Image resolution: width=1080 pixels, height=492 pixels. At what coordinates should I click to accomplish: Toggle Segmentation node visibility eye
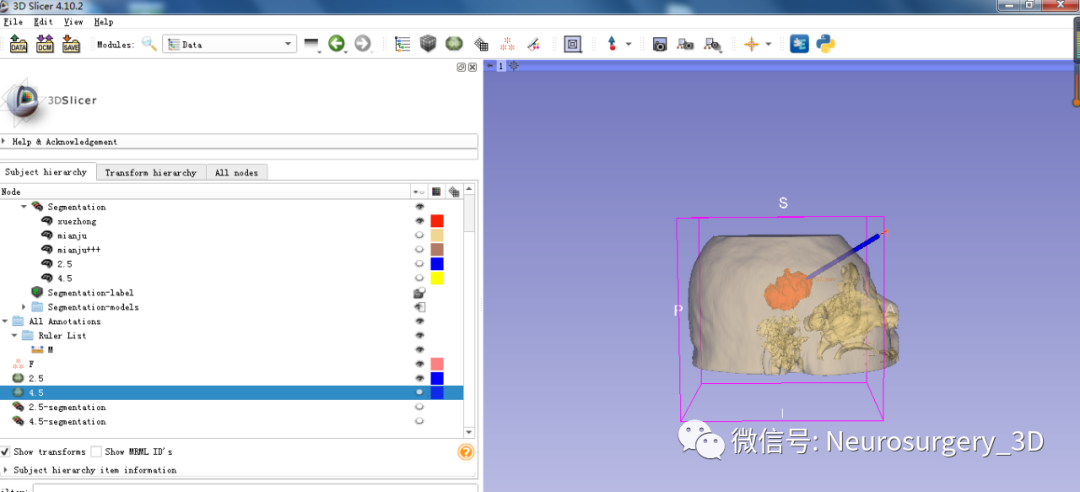click(x=419, y=207)
